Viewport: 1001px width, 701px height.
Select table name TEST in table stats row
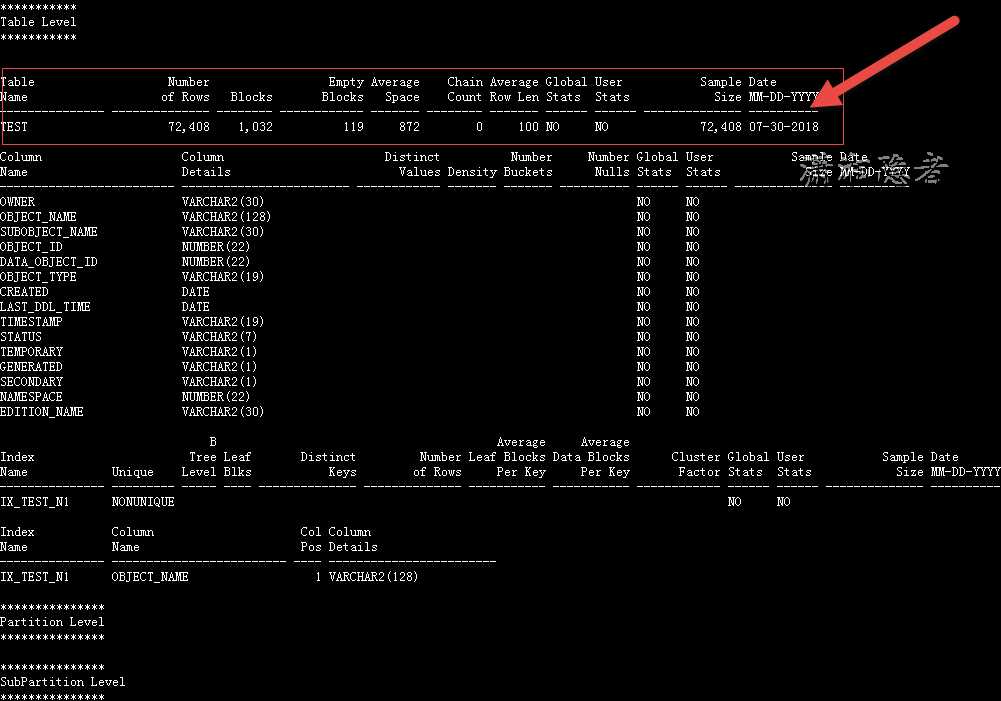(14, 126)
